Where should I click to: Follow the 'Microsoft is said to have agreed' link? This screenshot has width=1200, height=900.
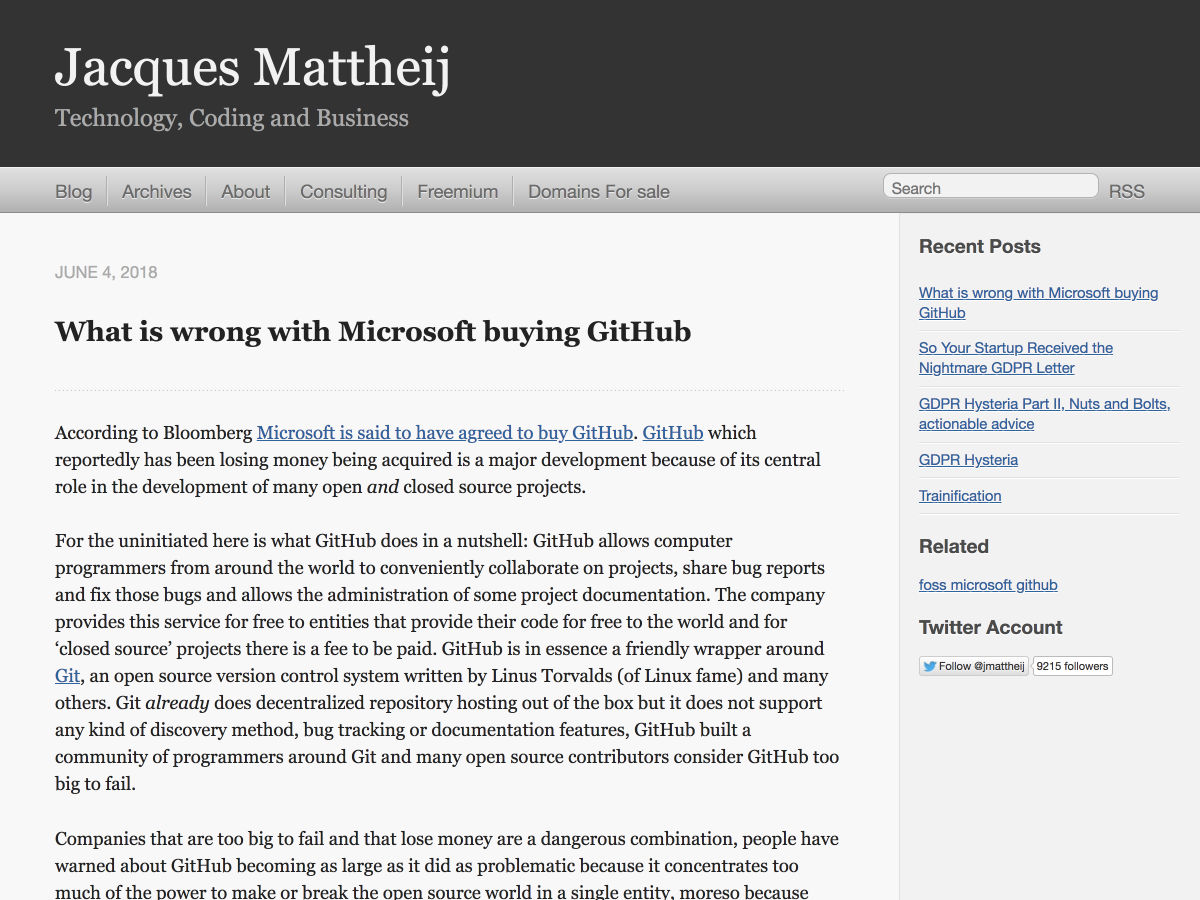[x=445, y=433]
